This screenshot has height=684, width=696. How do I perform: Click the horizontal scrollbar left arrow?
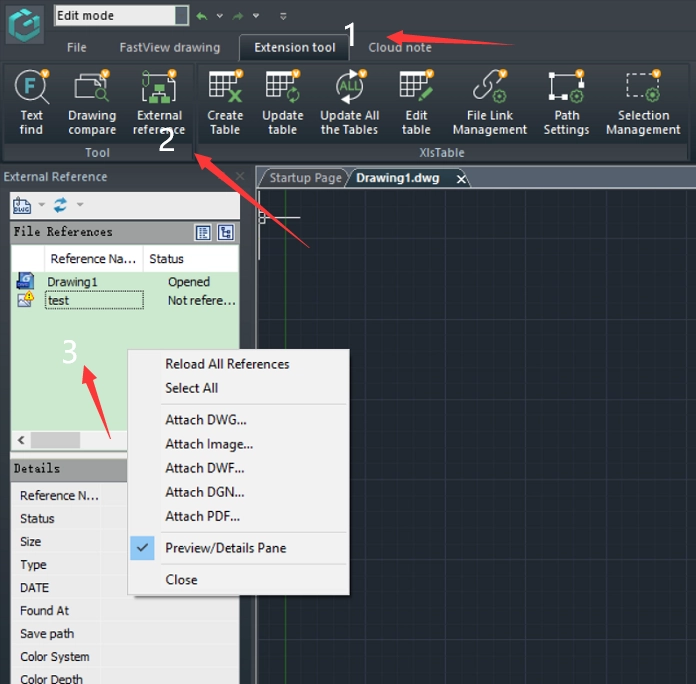click(x=21, y=440)
